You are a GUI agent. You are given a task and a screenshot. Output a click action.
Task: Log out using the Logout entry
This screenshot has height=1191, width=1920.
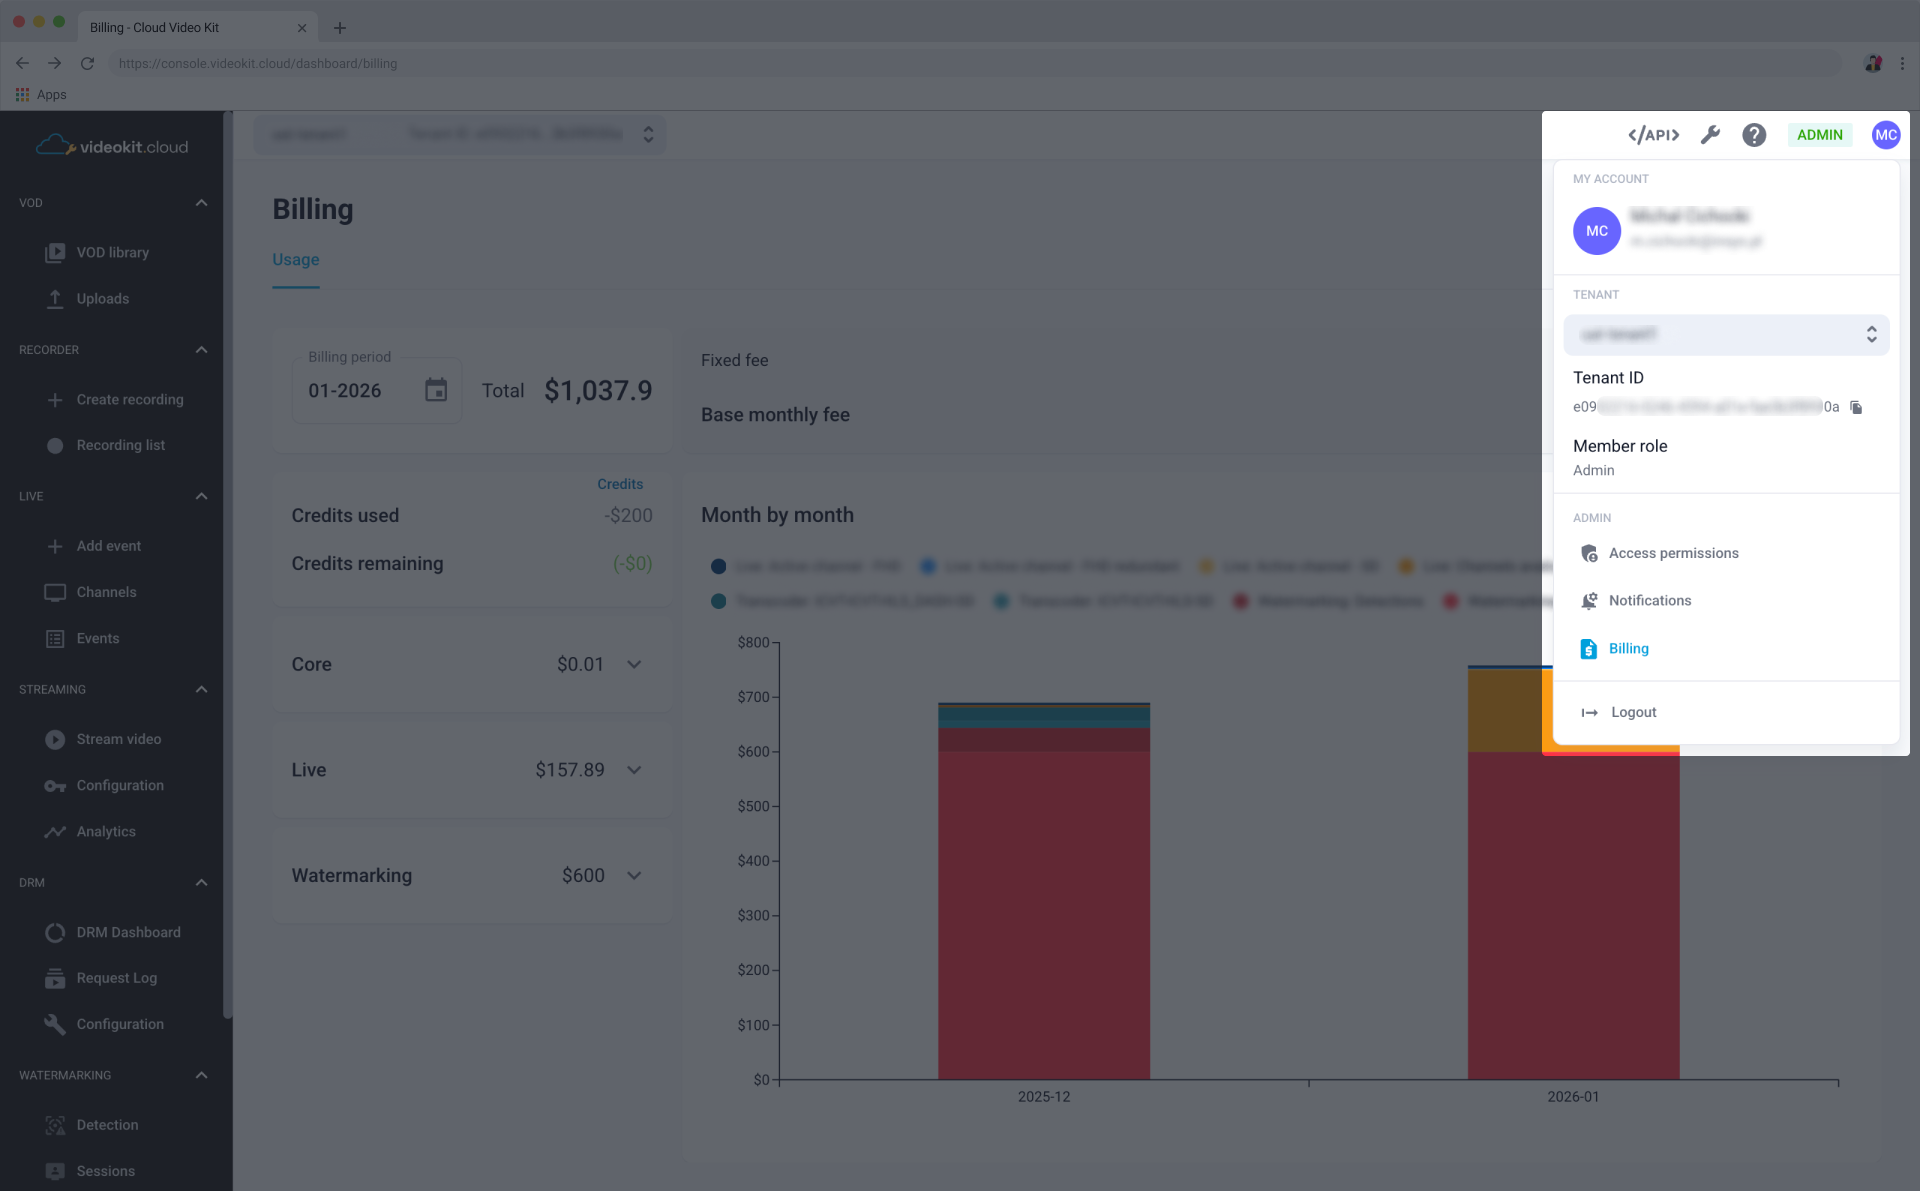[x=1633, y=712]
